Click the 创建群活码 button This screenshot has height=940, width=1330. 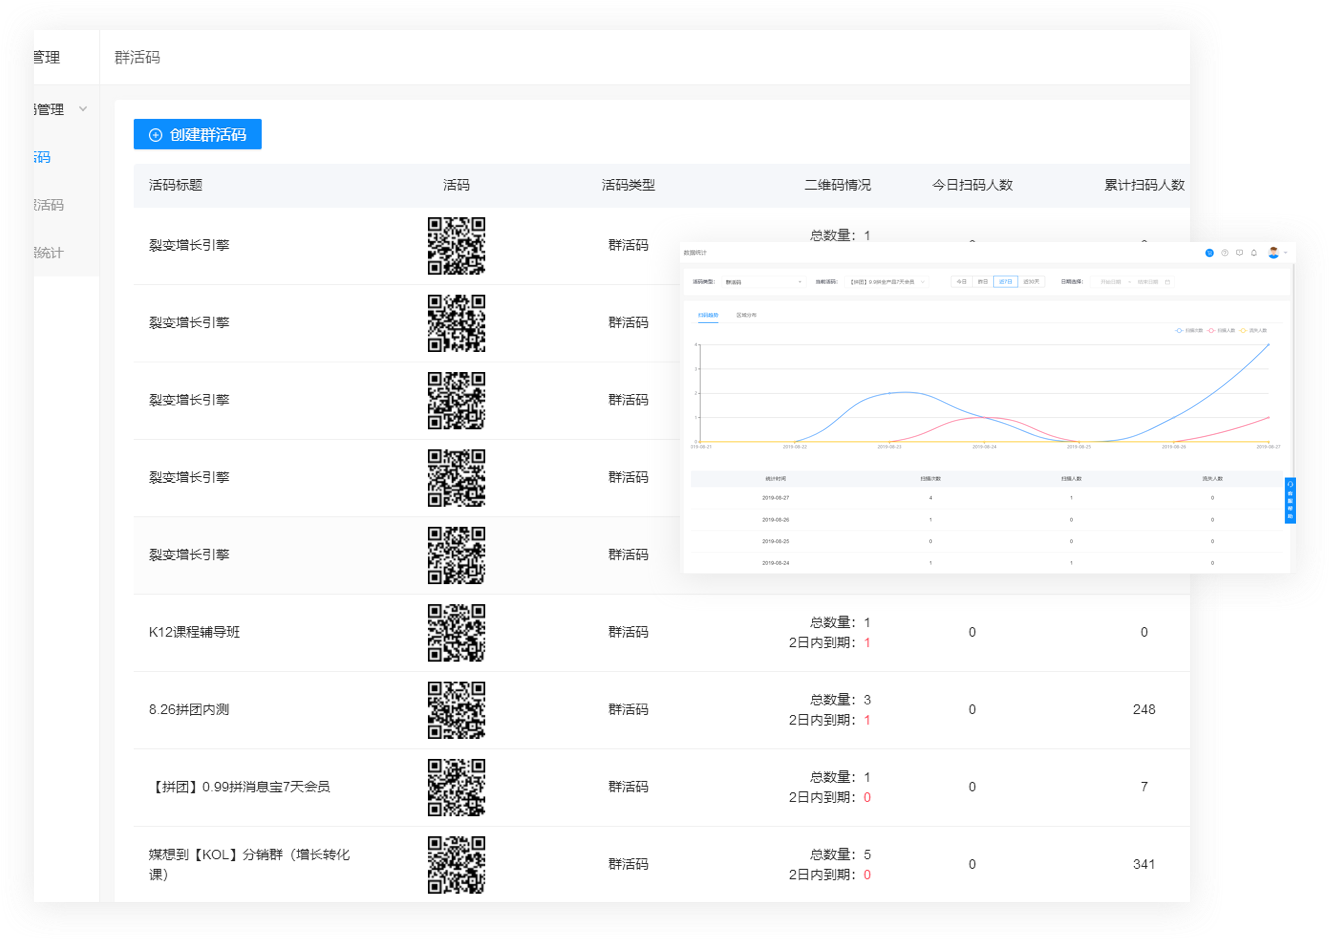pos(198,135)
